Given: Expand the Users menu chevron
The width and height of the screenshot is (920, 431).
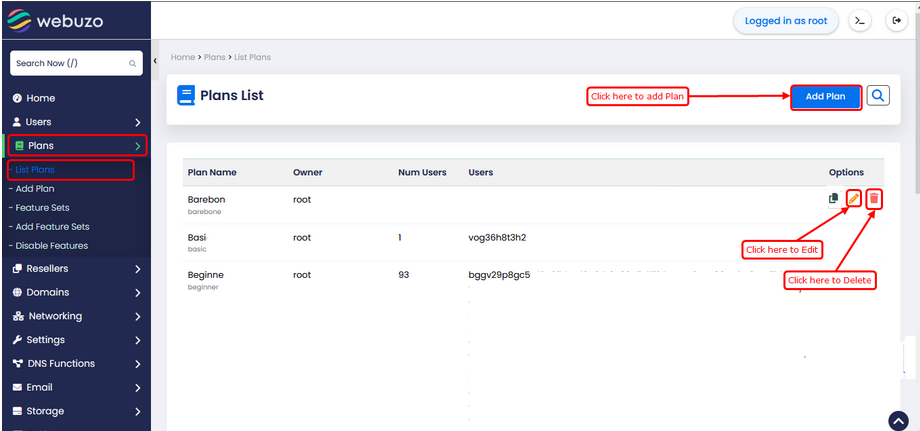Looking at the screenshot, I should [x=137, y=122].
